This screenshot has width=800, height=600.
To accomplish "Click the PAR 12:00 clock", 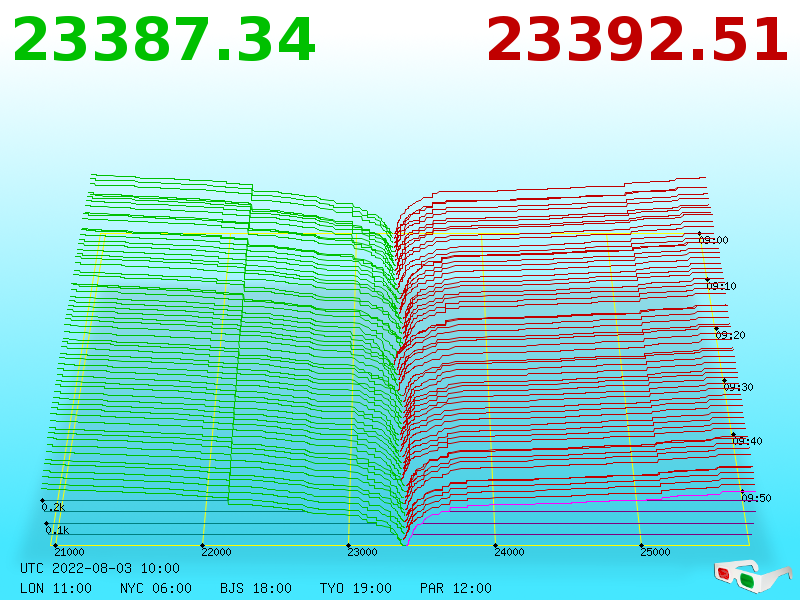I will pos(456,588).
